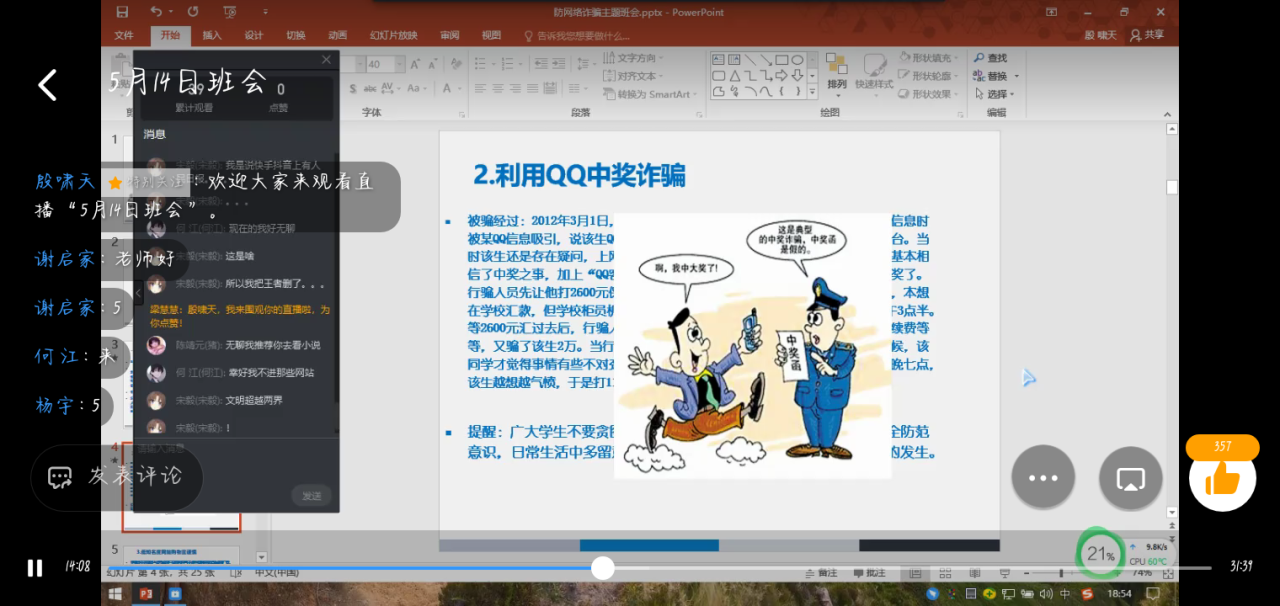Screen dimensions: 1280x606
Task: Click 转换为 SmartArt button
Action: click(x=650, y=94)
